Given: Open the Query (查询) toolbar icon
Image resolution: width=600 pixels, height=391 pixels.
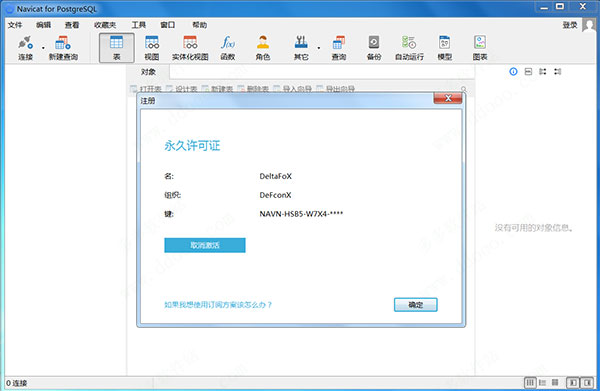Looking at the screenshot, I should tap(339, 48).
